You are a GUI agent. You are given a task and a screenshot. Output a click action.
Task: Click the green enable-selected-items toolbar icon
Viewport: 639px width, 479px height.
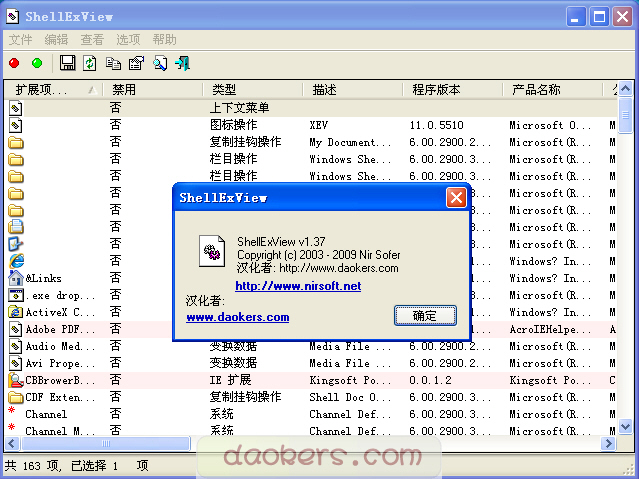click(37, 63)
